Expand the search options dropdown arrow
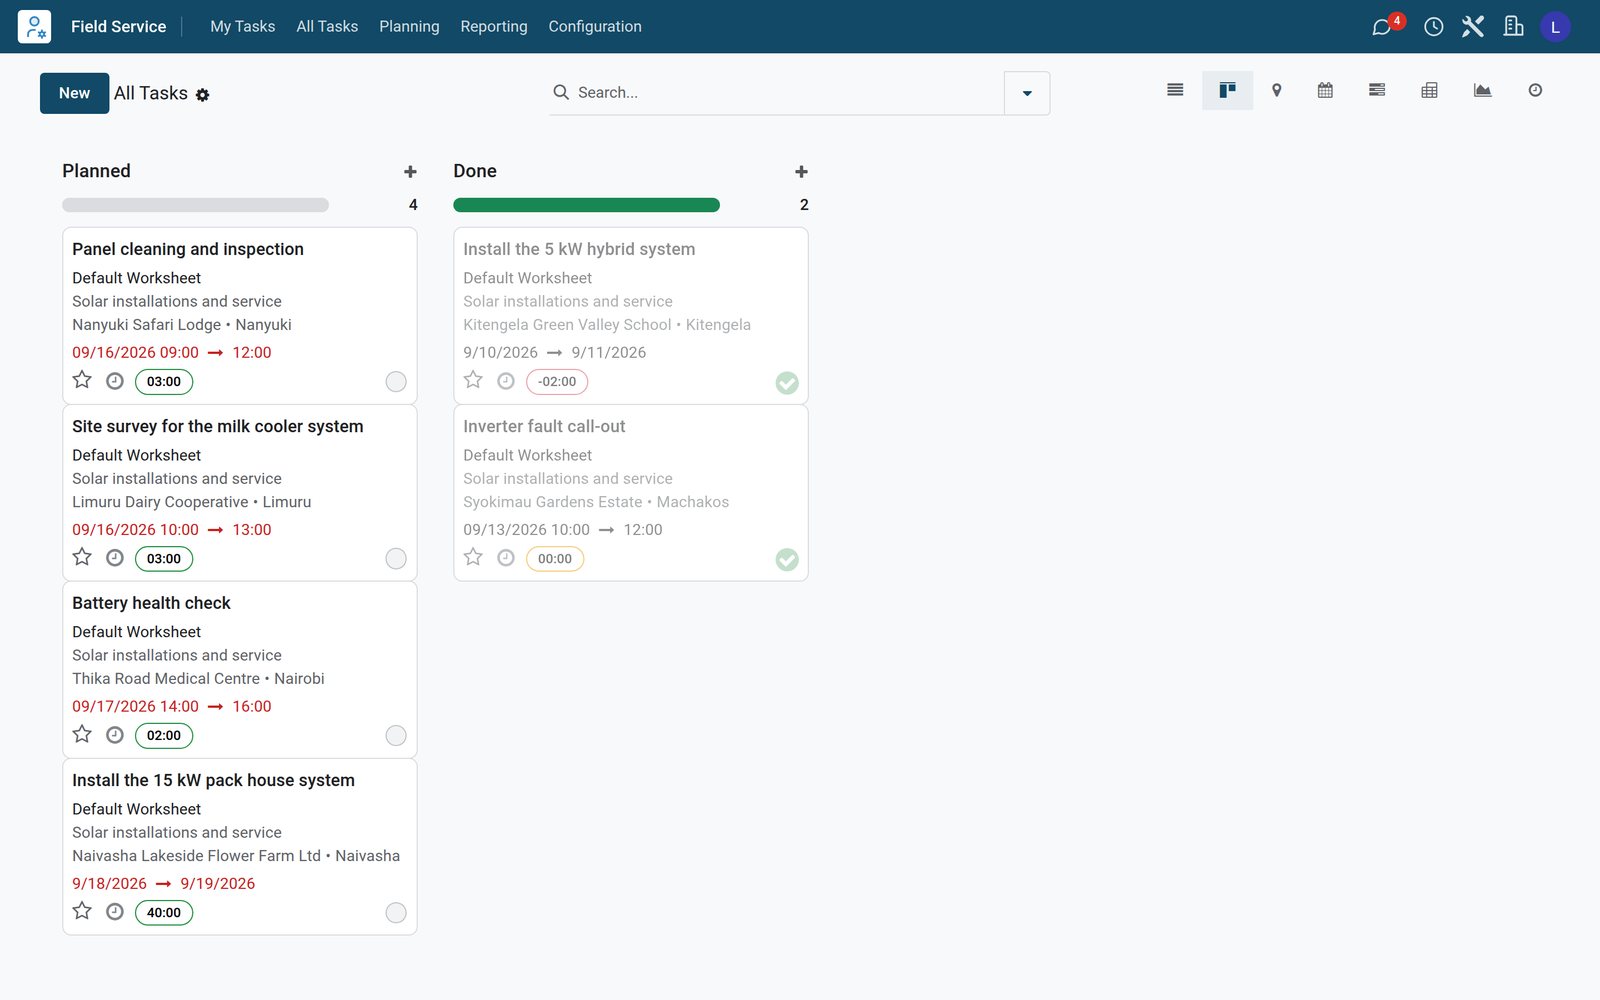 [x=1027, y=93]
